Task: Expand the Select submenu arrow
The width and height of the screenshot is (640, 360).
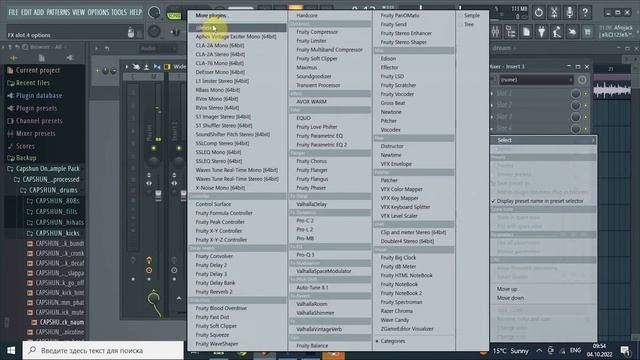Action: pyautogui.click(x=593, y=140)
